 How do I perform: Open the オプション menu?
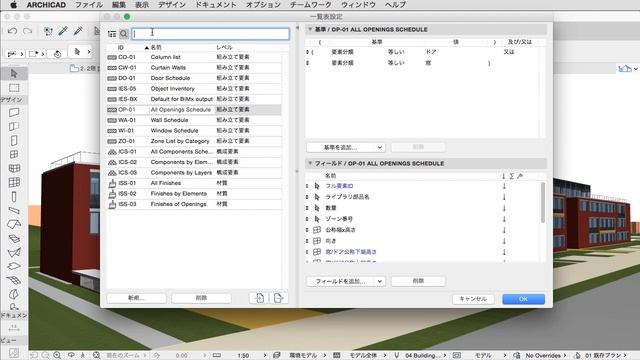click(x=263, y=5)
